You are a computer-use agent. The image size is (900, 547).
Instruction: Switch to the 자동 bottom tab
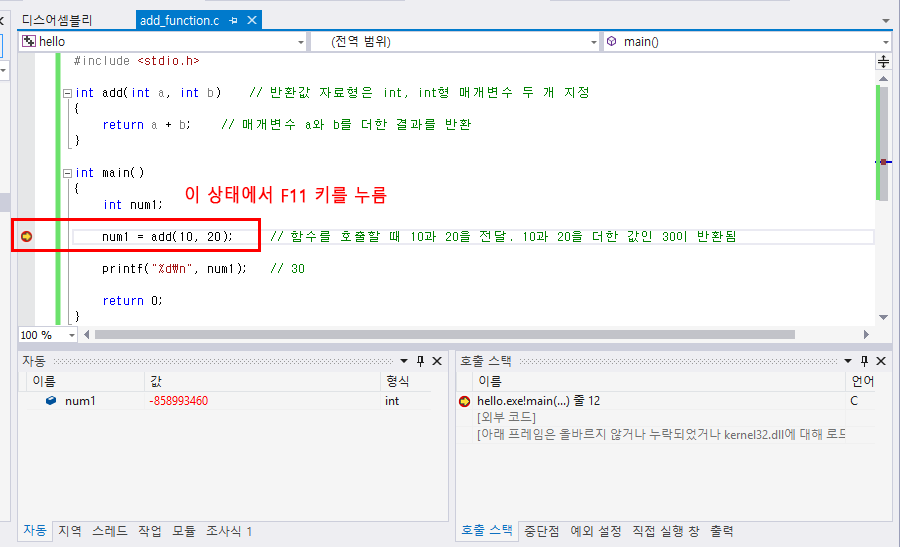(x=34, y=531)
